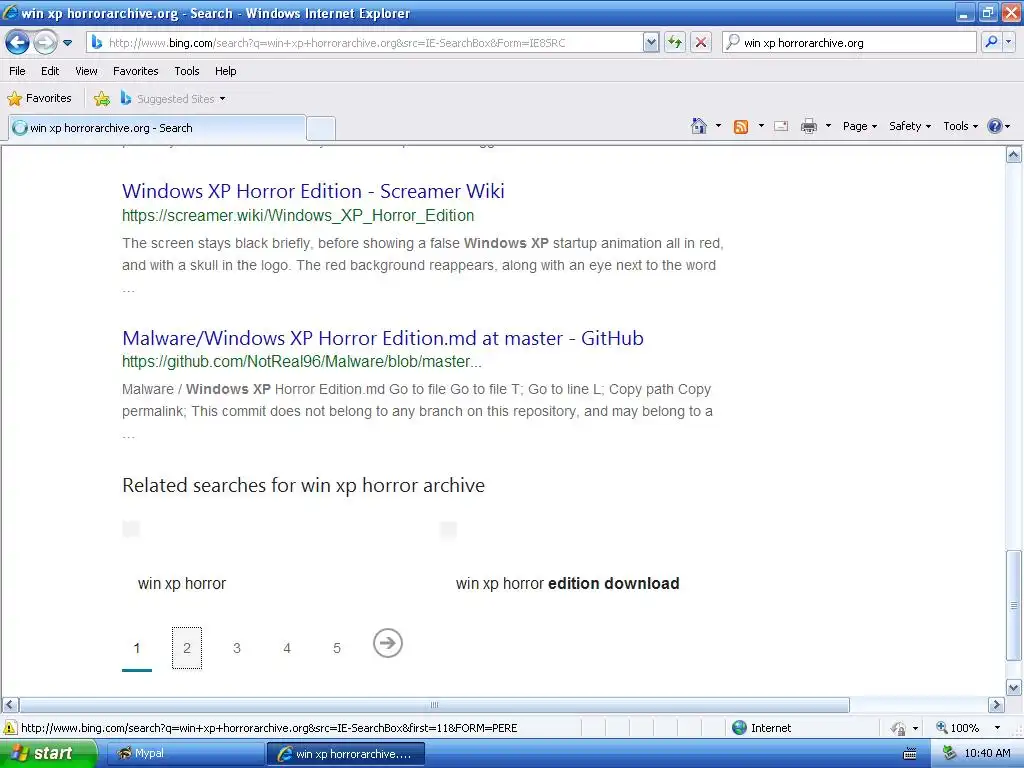Click horizontal scrollbar right arrow
This screenshot has width=1024, height=768.
tap(996, 705)
